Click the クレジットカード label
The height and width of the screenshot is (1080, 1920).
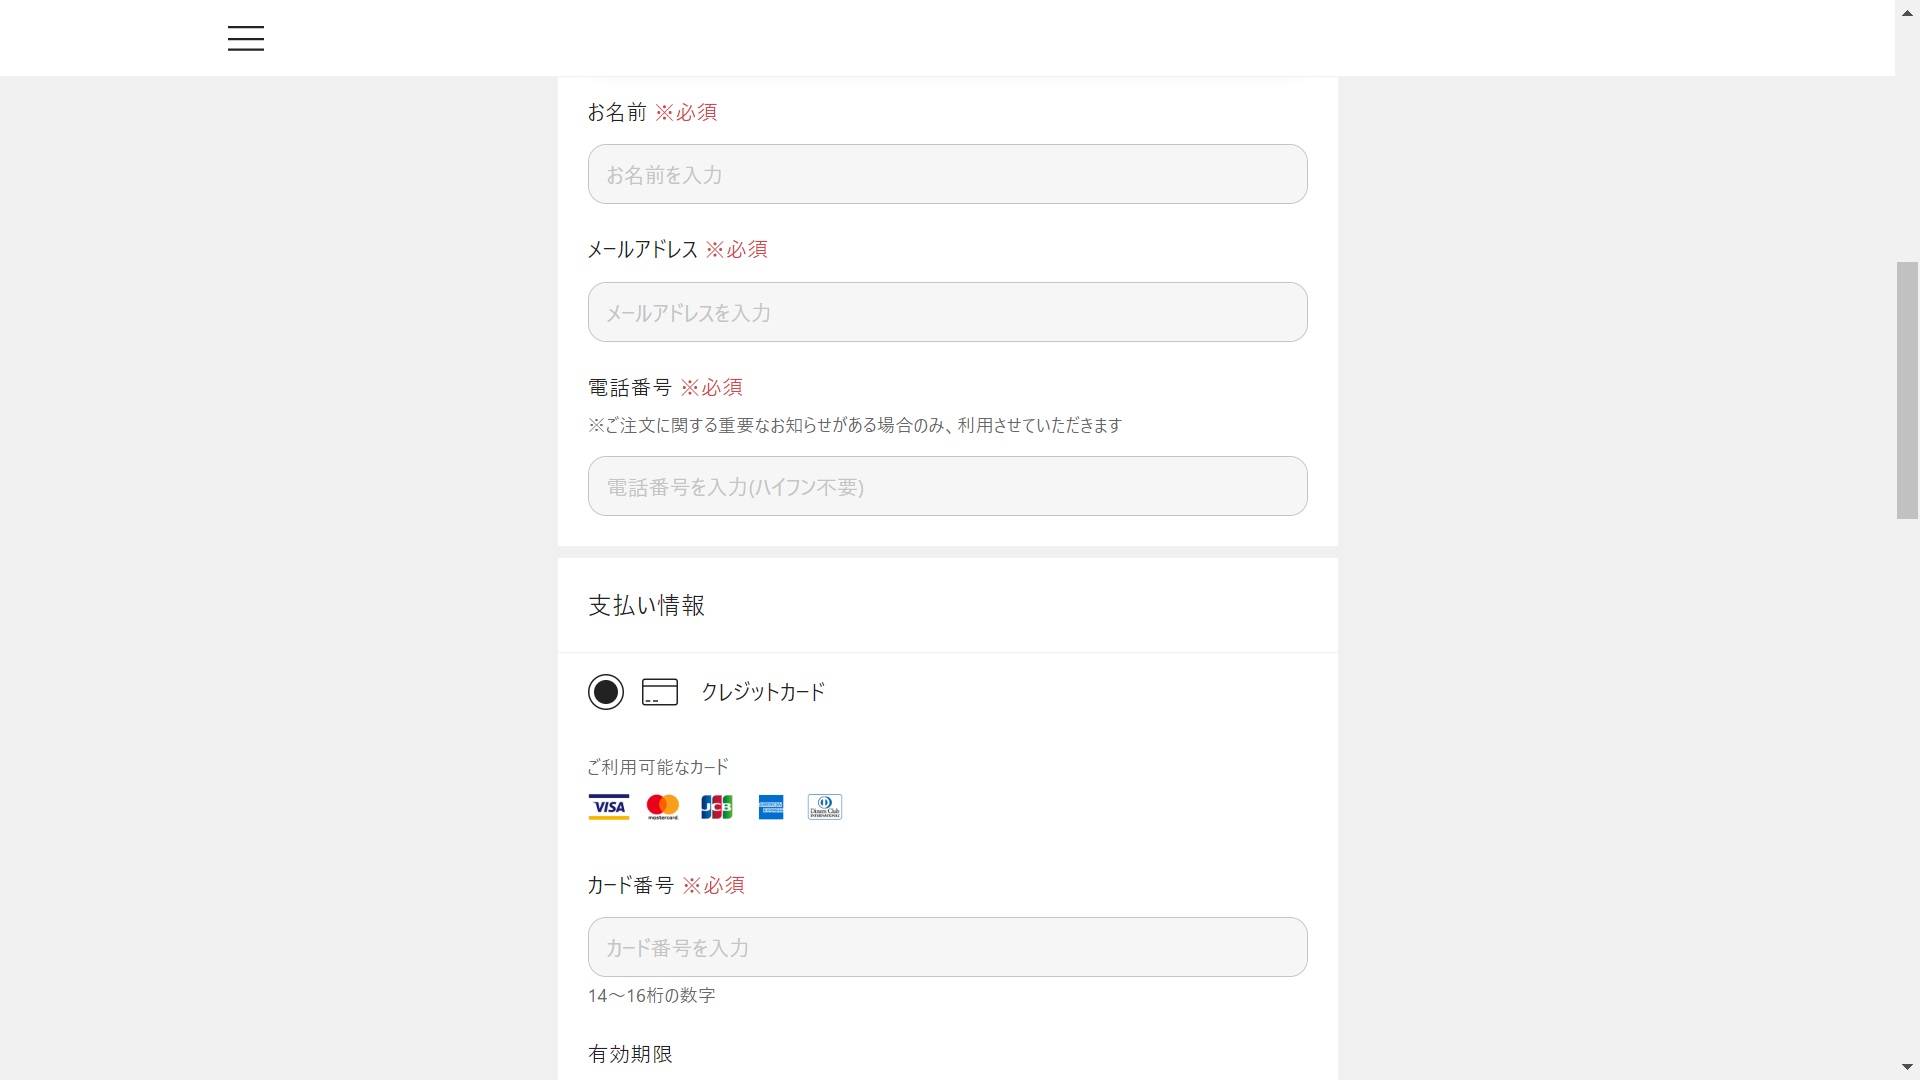pyautogui.click(x=763, y=692)
